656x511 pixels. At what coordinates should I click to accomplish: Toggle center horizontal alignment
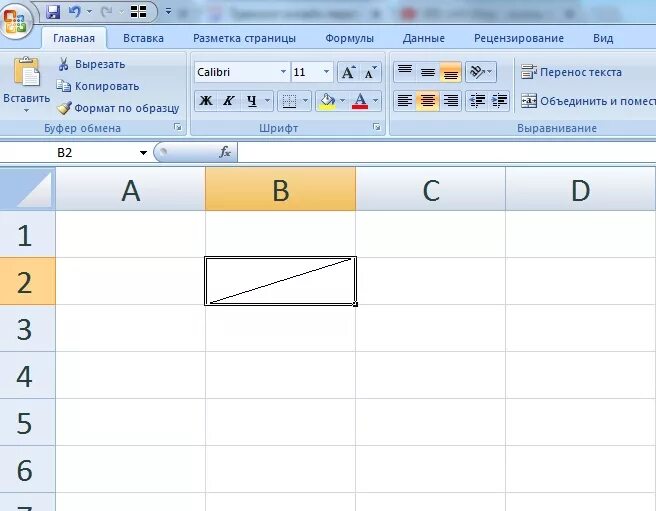428,101
